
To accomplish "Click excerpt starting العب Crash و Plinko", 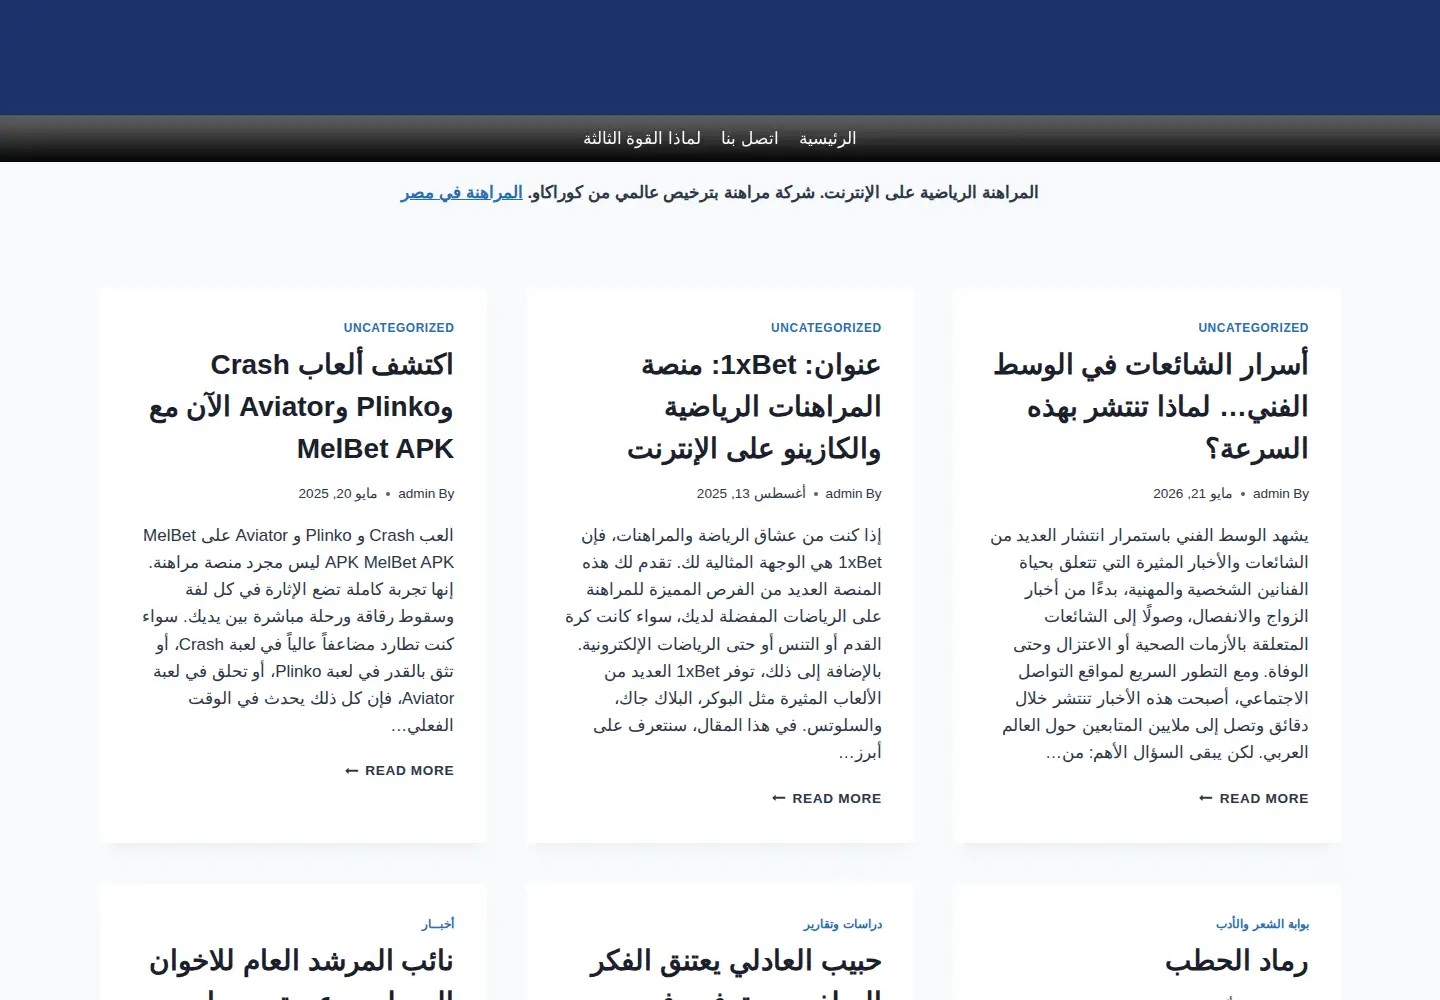I will pyautogui.click(x=298, y=630).
